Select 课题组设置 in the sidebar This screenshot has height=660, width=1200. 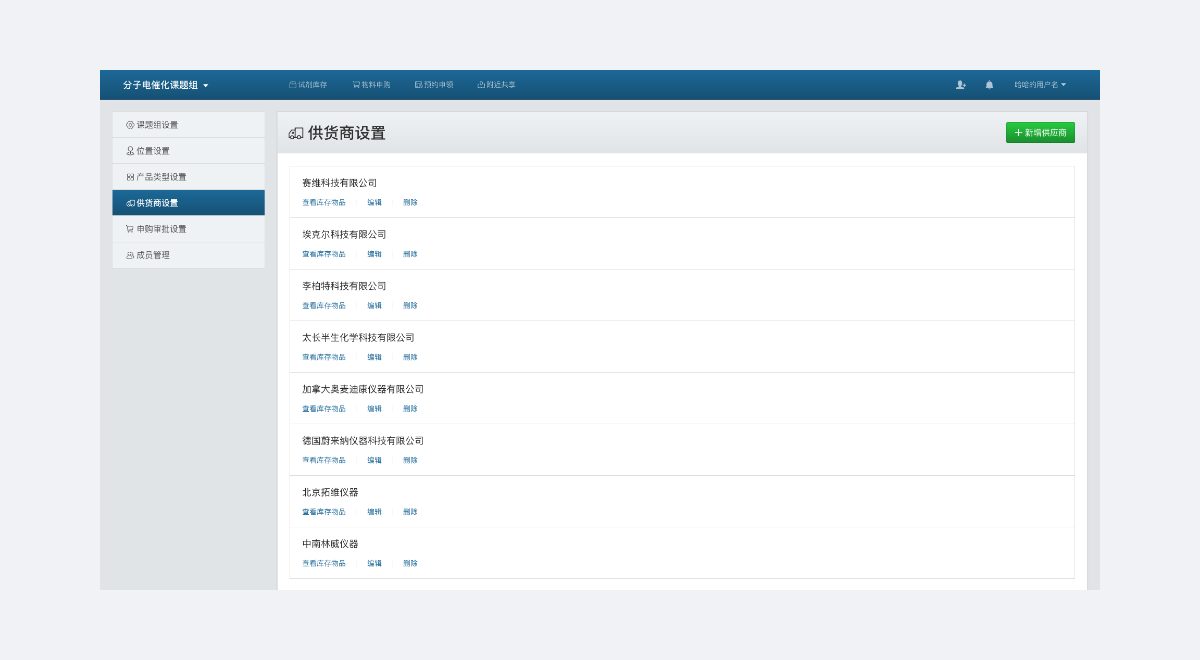(188, 125)
